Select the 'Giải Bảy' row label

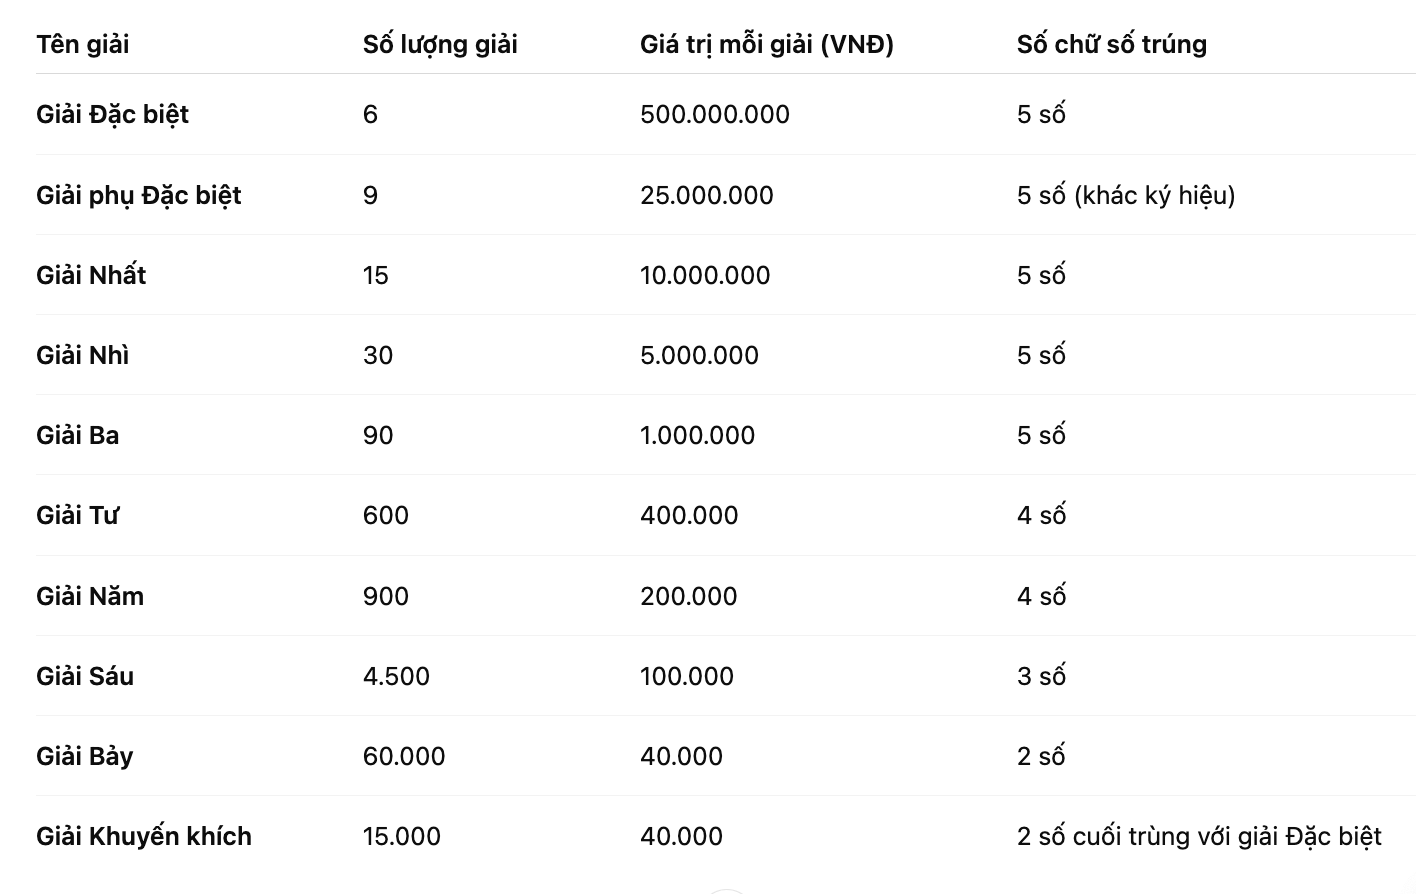pyautogui.click(x=85, y=756)
